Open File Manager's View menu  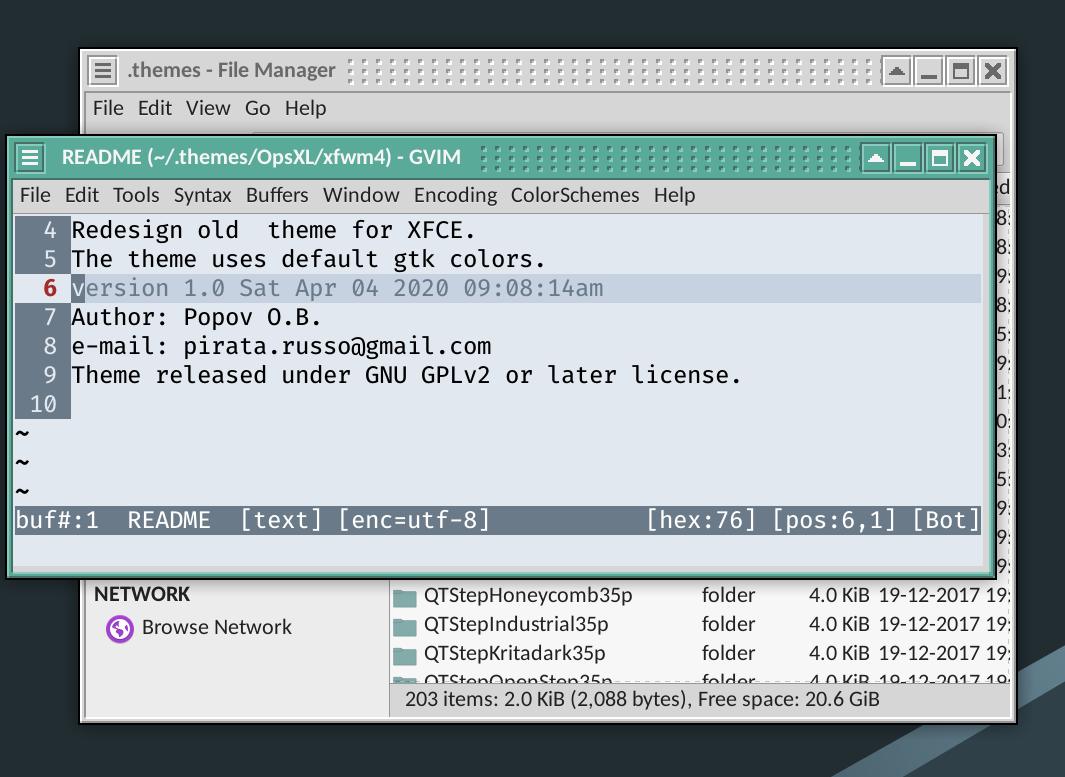(209, 108)
